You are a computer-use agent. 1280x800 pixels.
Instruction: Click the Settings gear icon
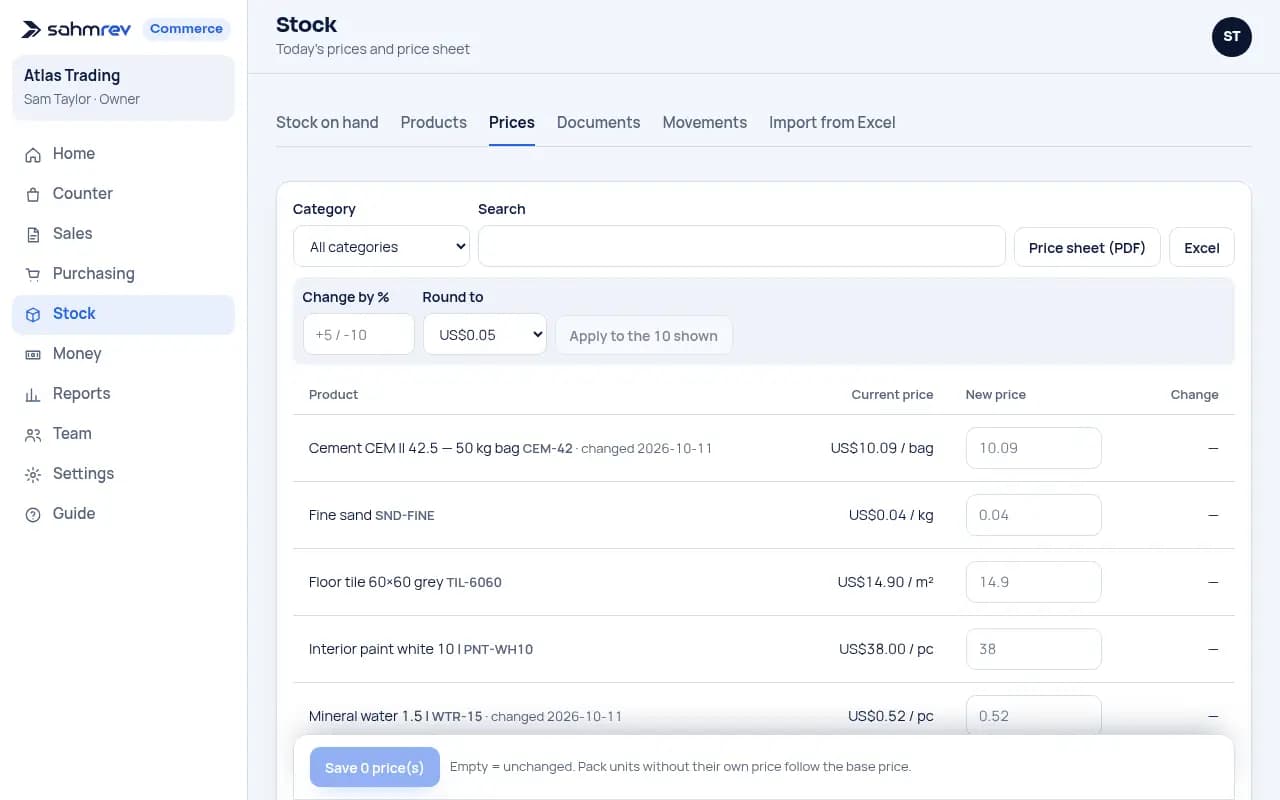[33, 474]
